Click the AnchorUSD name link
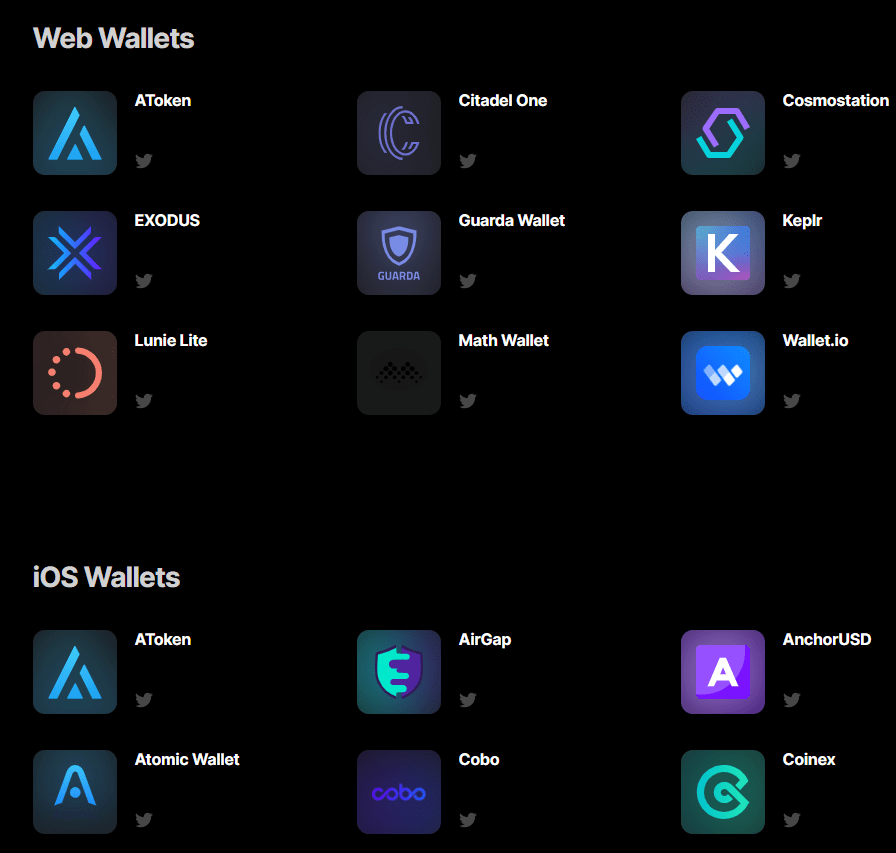896x853 pixels. tap(827, 639)
